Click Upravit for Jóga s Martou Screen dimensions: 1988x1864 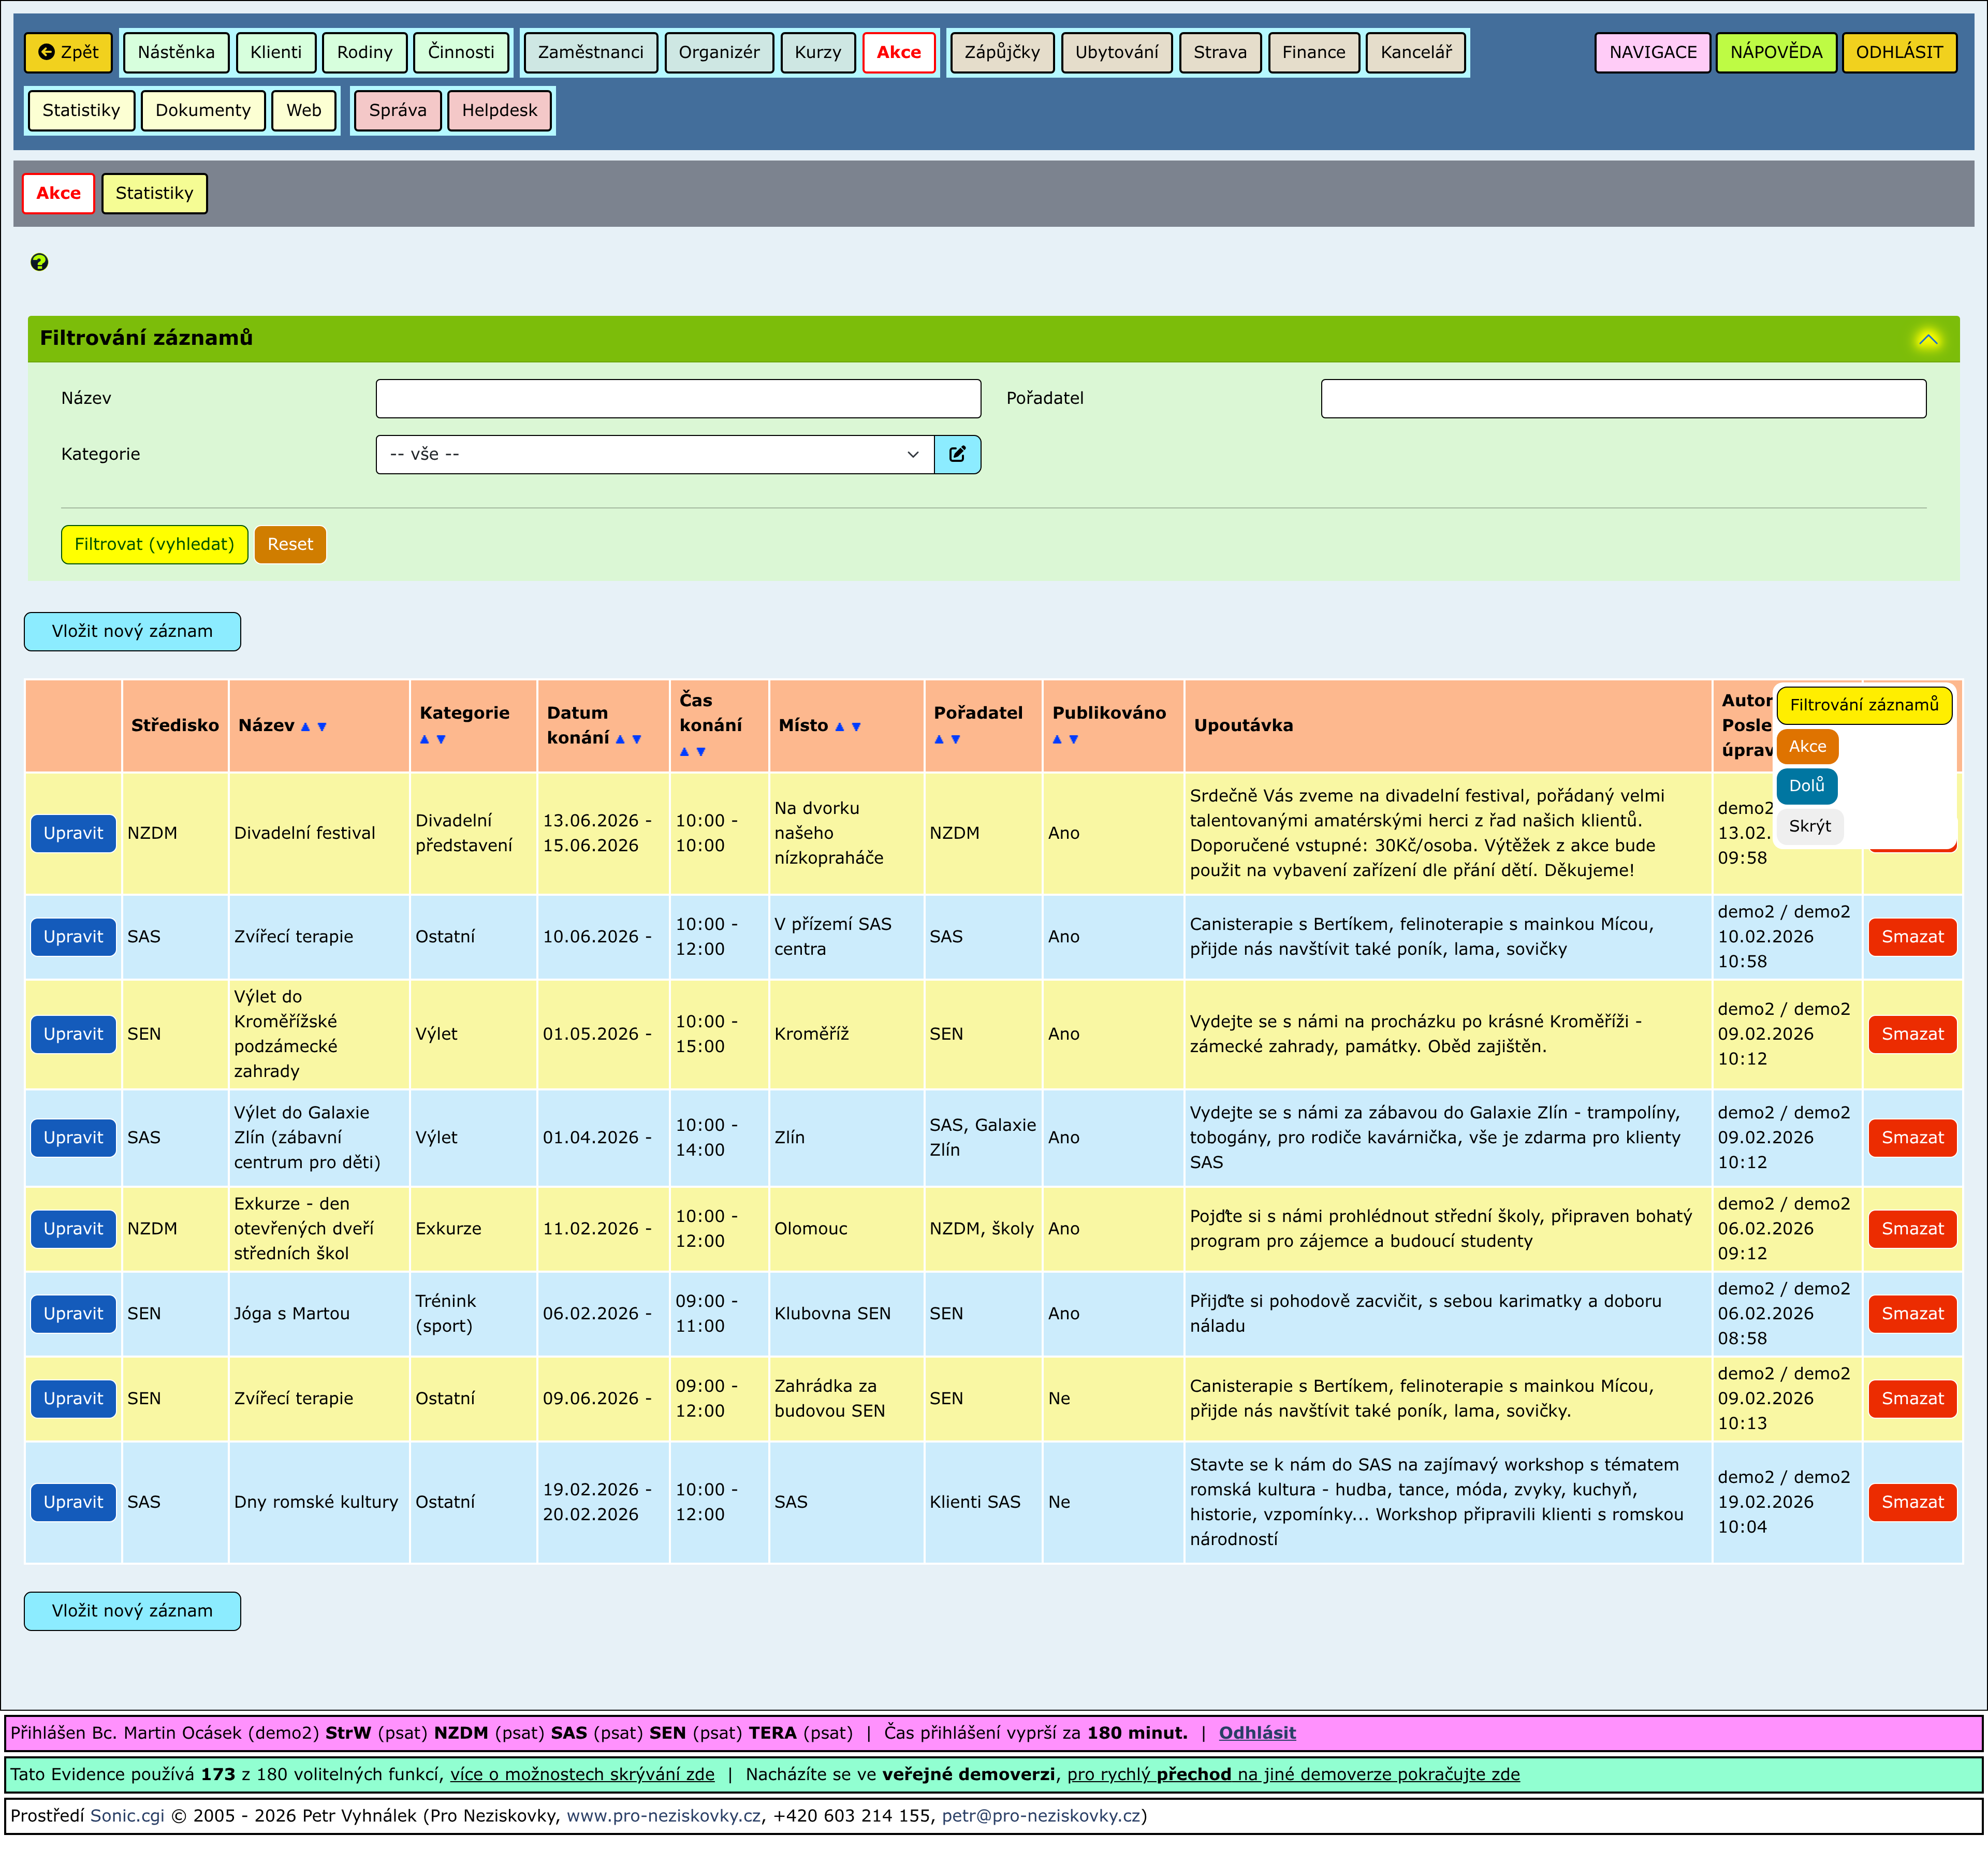pos(73,1313)
